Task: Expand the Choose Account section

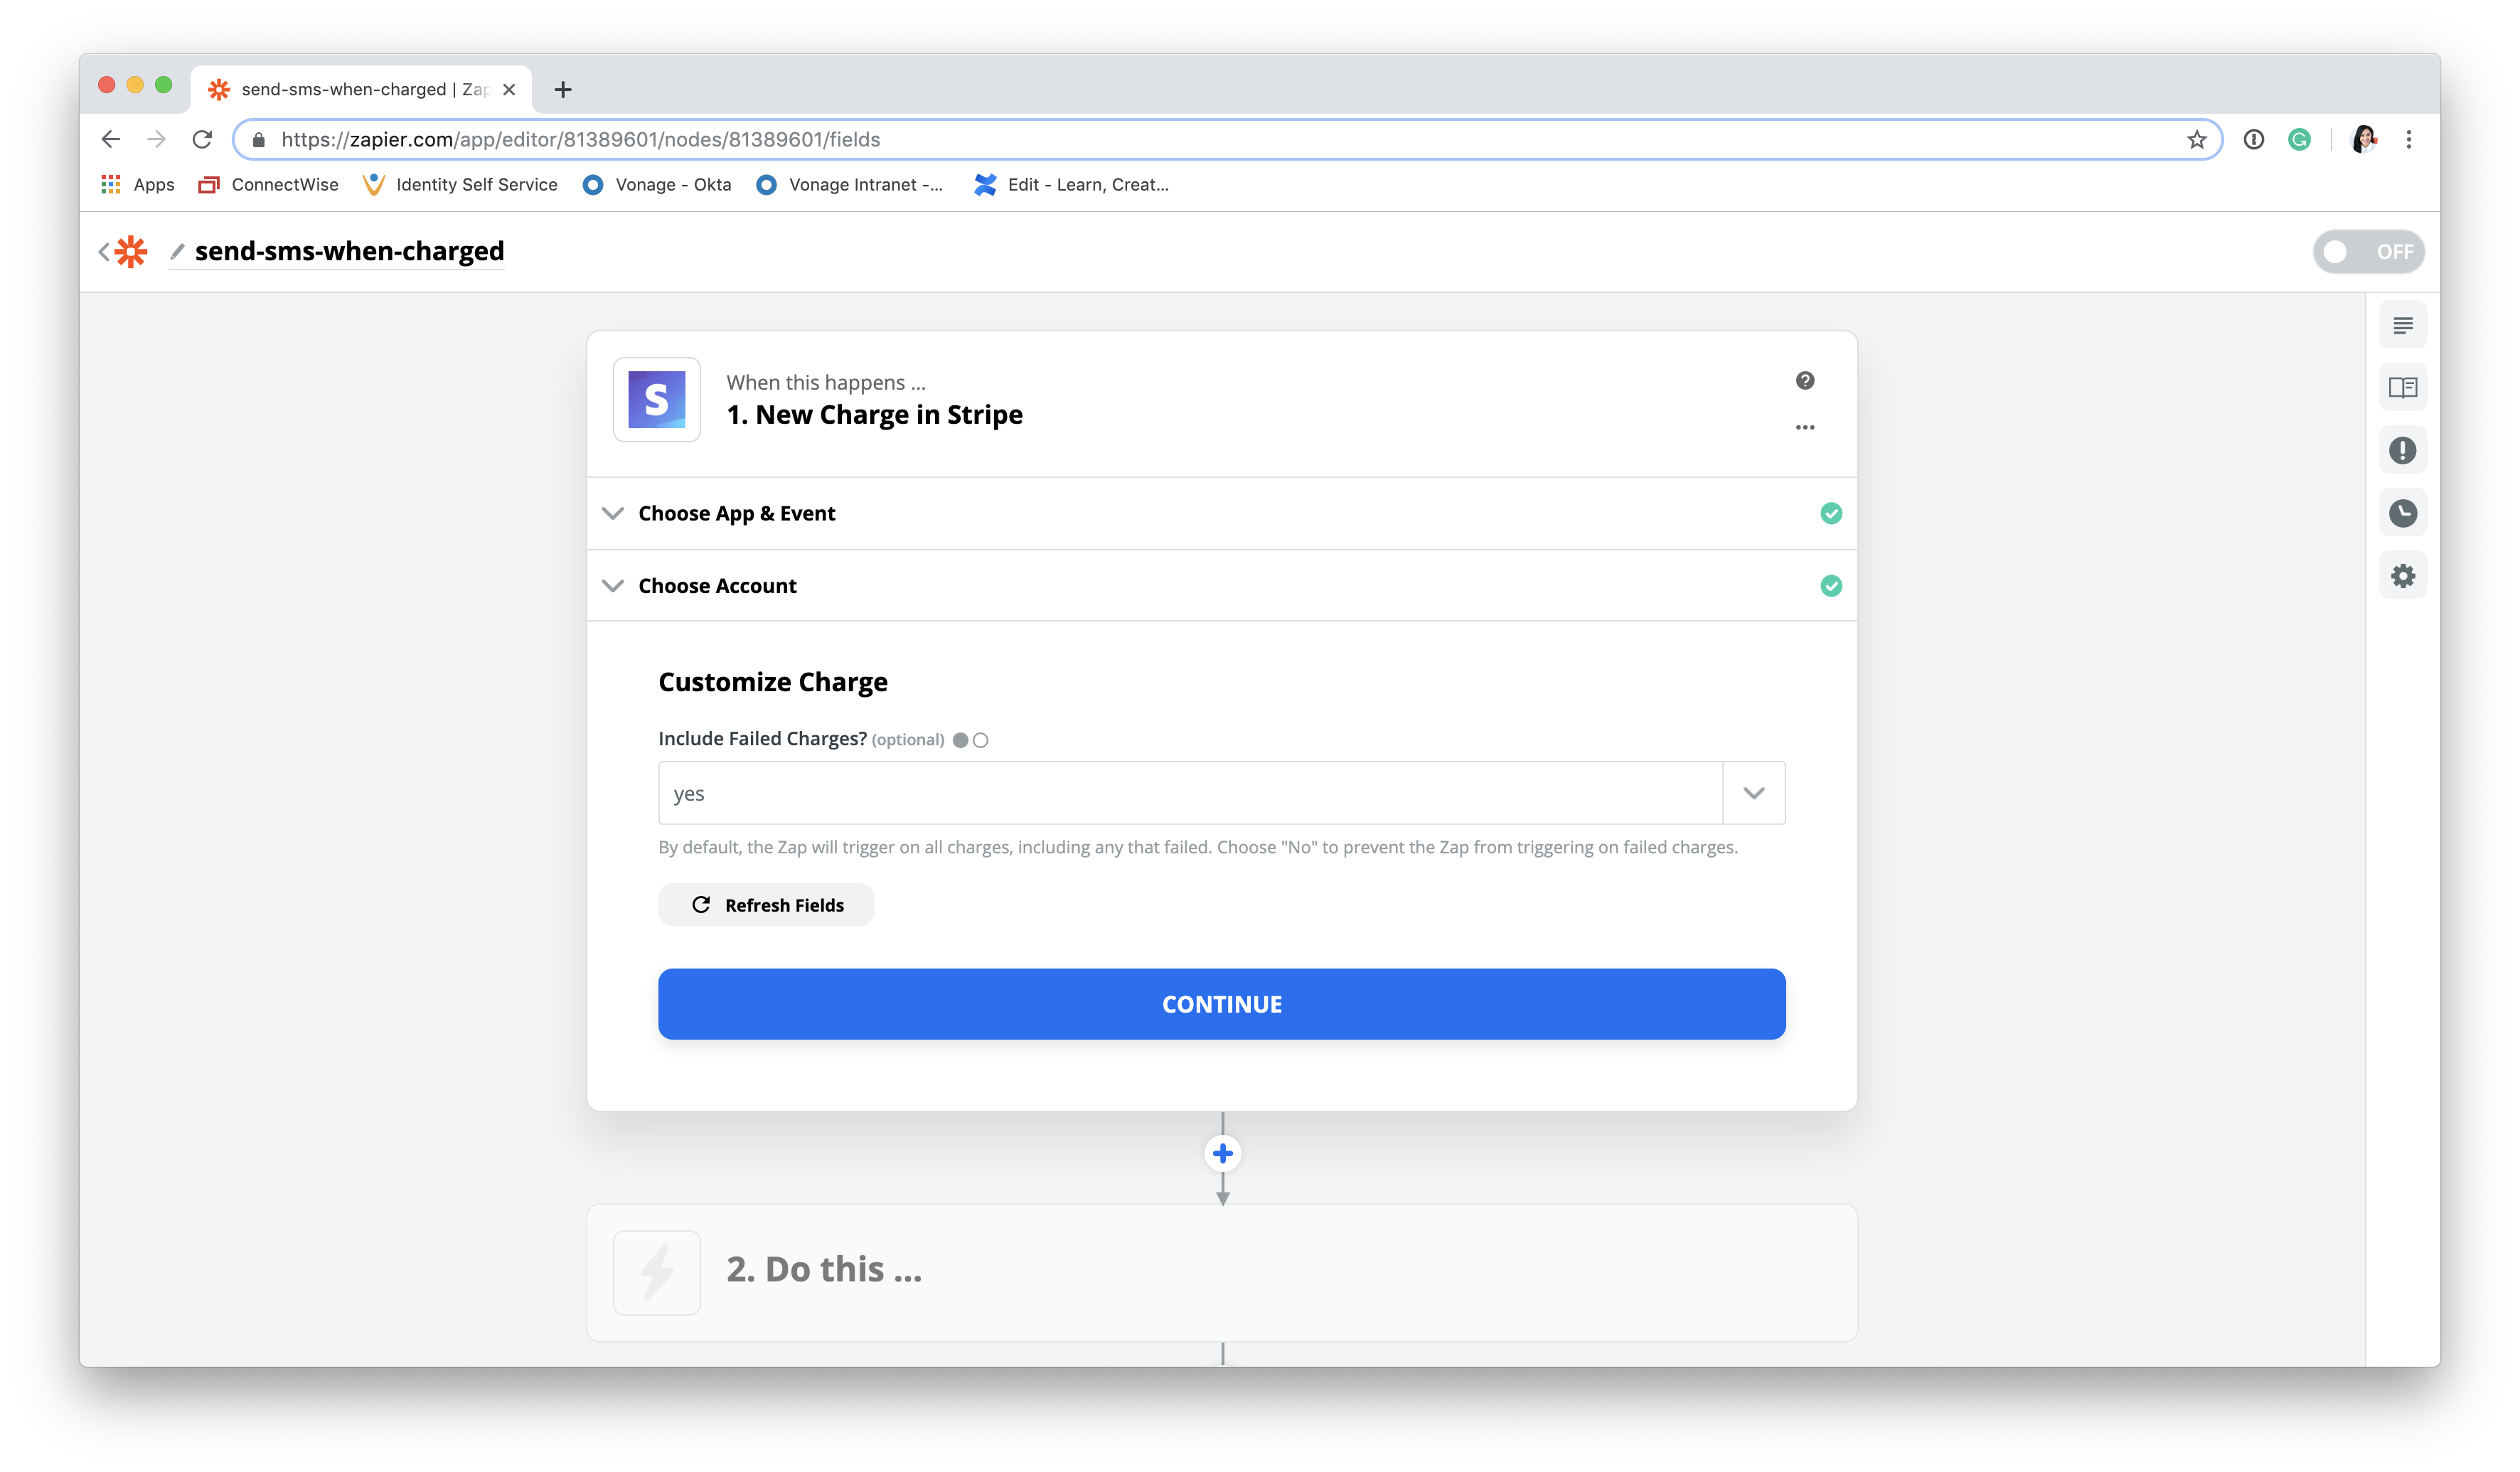Action: 1222,586
